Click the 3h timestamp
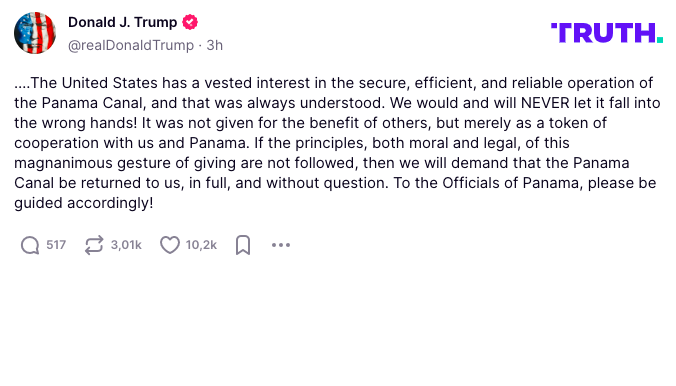 [x=214, y=45]
